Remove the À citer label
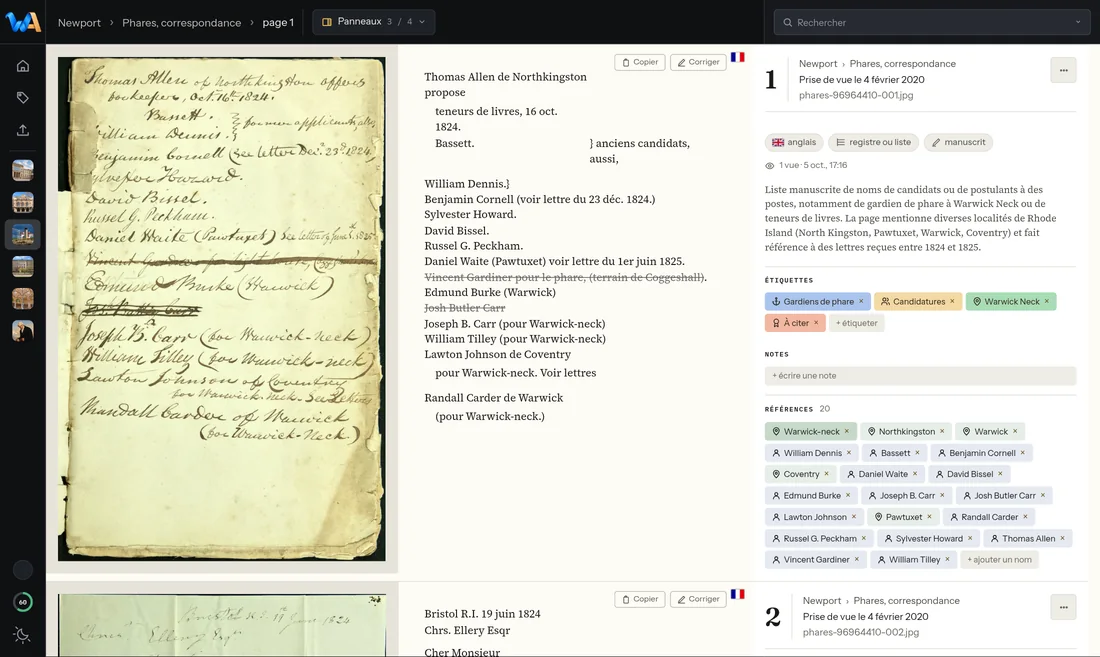Image resolution: width=1100 pixels, height=657 pixels. click(816, 323)
